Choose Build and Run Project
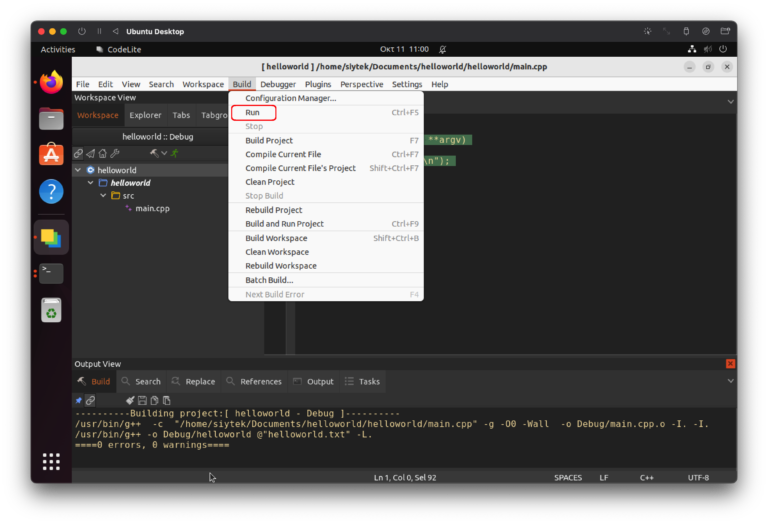Screen dimensions: 768x524 (x=284, y=224)
